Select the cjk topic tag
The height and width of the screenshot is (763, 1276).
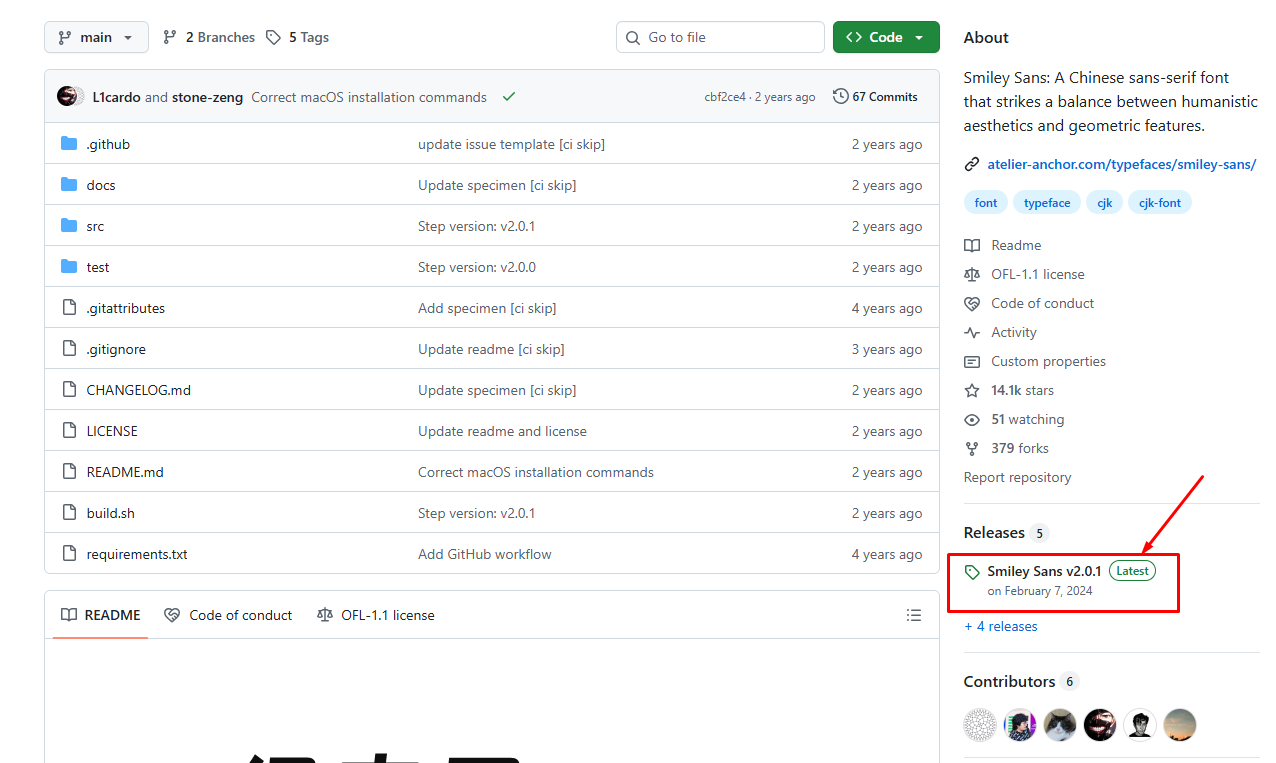[1105, 203]
